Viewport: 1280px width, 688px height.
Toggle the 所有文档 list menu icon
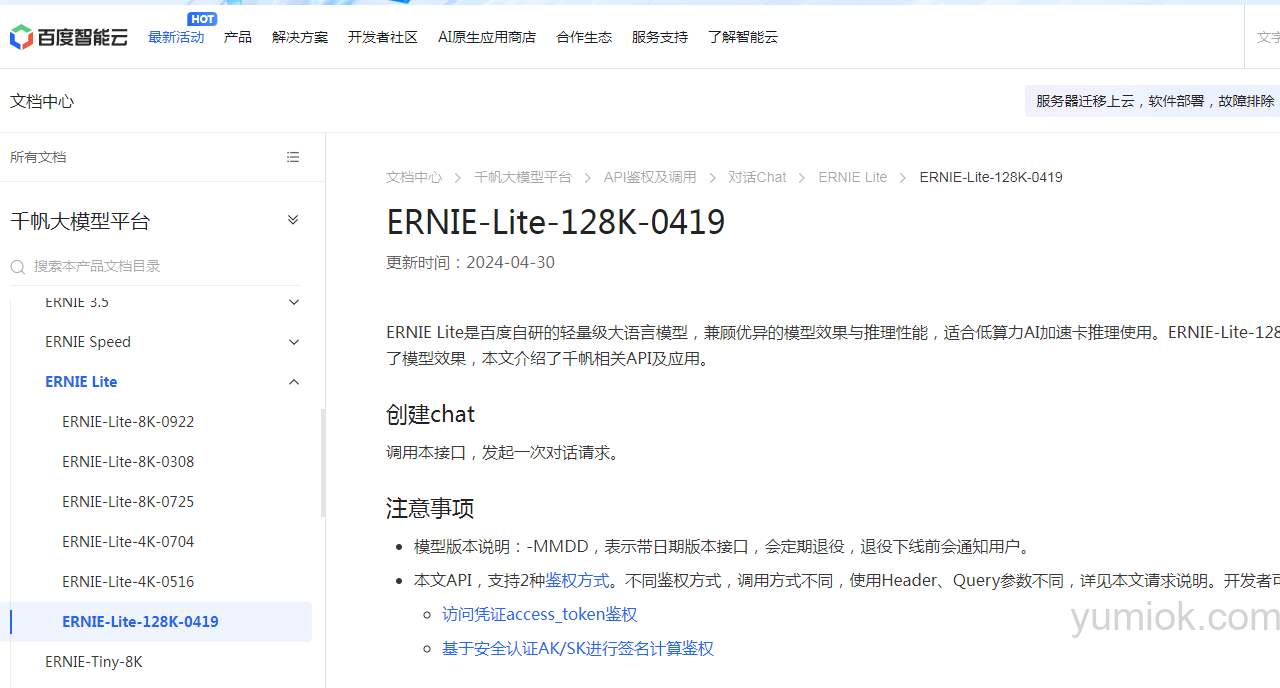tap(293, 157)
